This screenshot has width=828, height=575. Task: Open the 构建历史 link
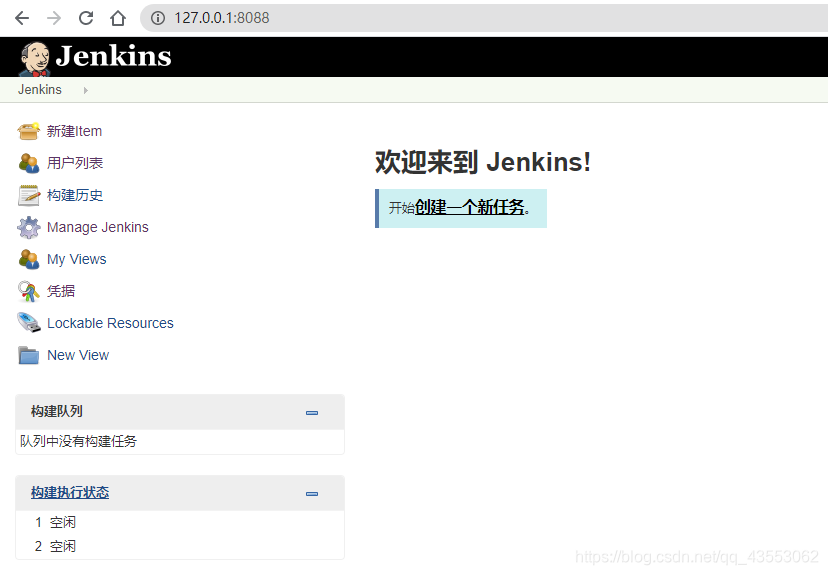pyautogui.click(x=75, y=195)
